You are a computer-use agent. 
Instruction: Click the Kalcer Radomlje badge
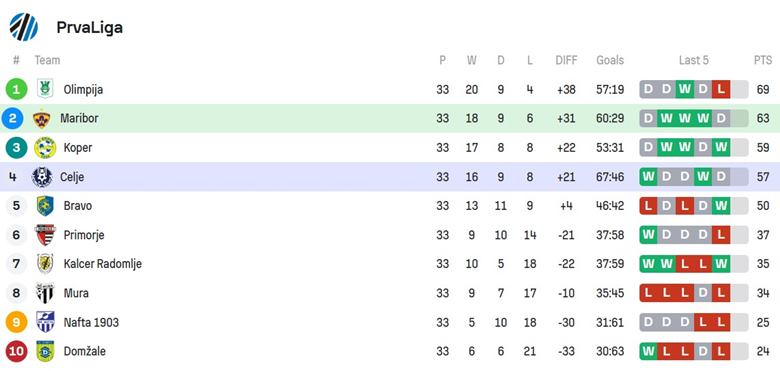click(45, 264)
